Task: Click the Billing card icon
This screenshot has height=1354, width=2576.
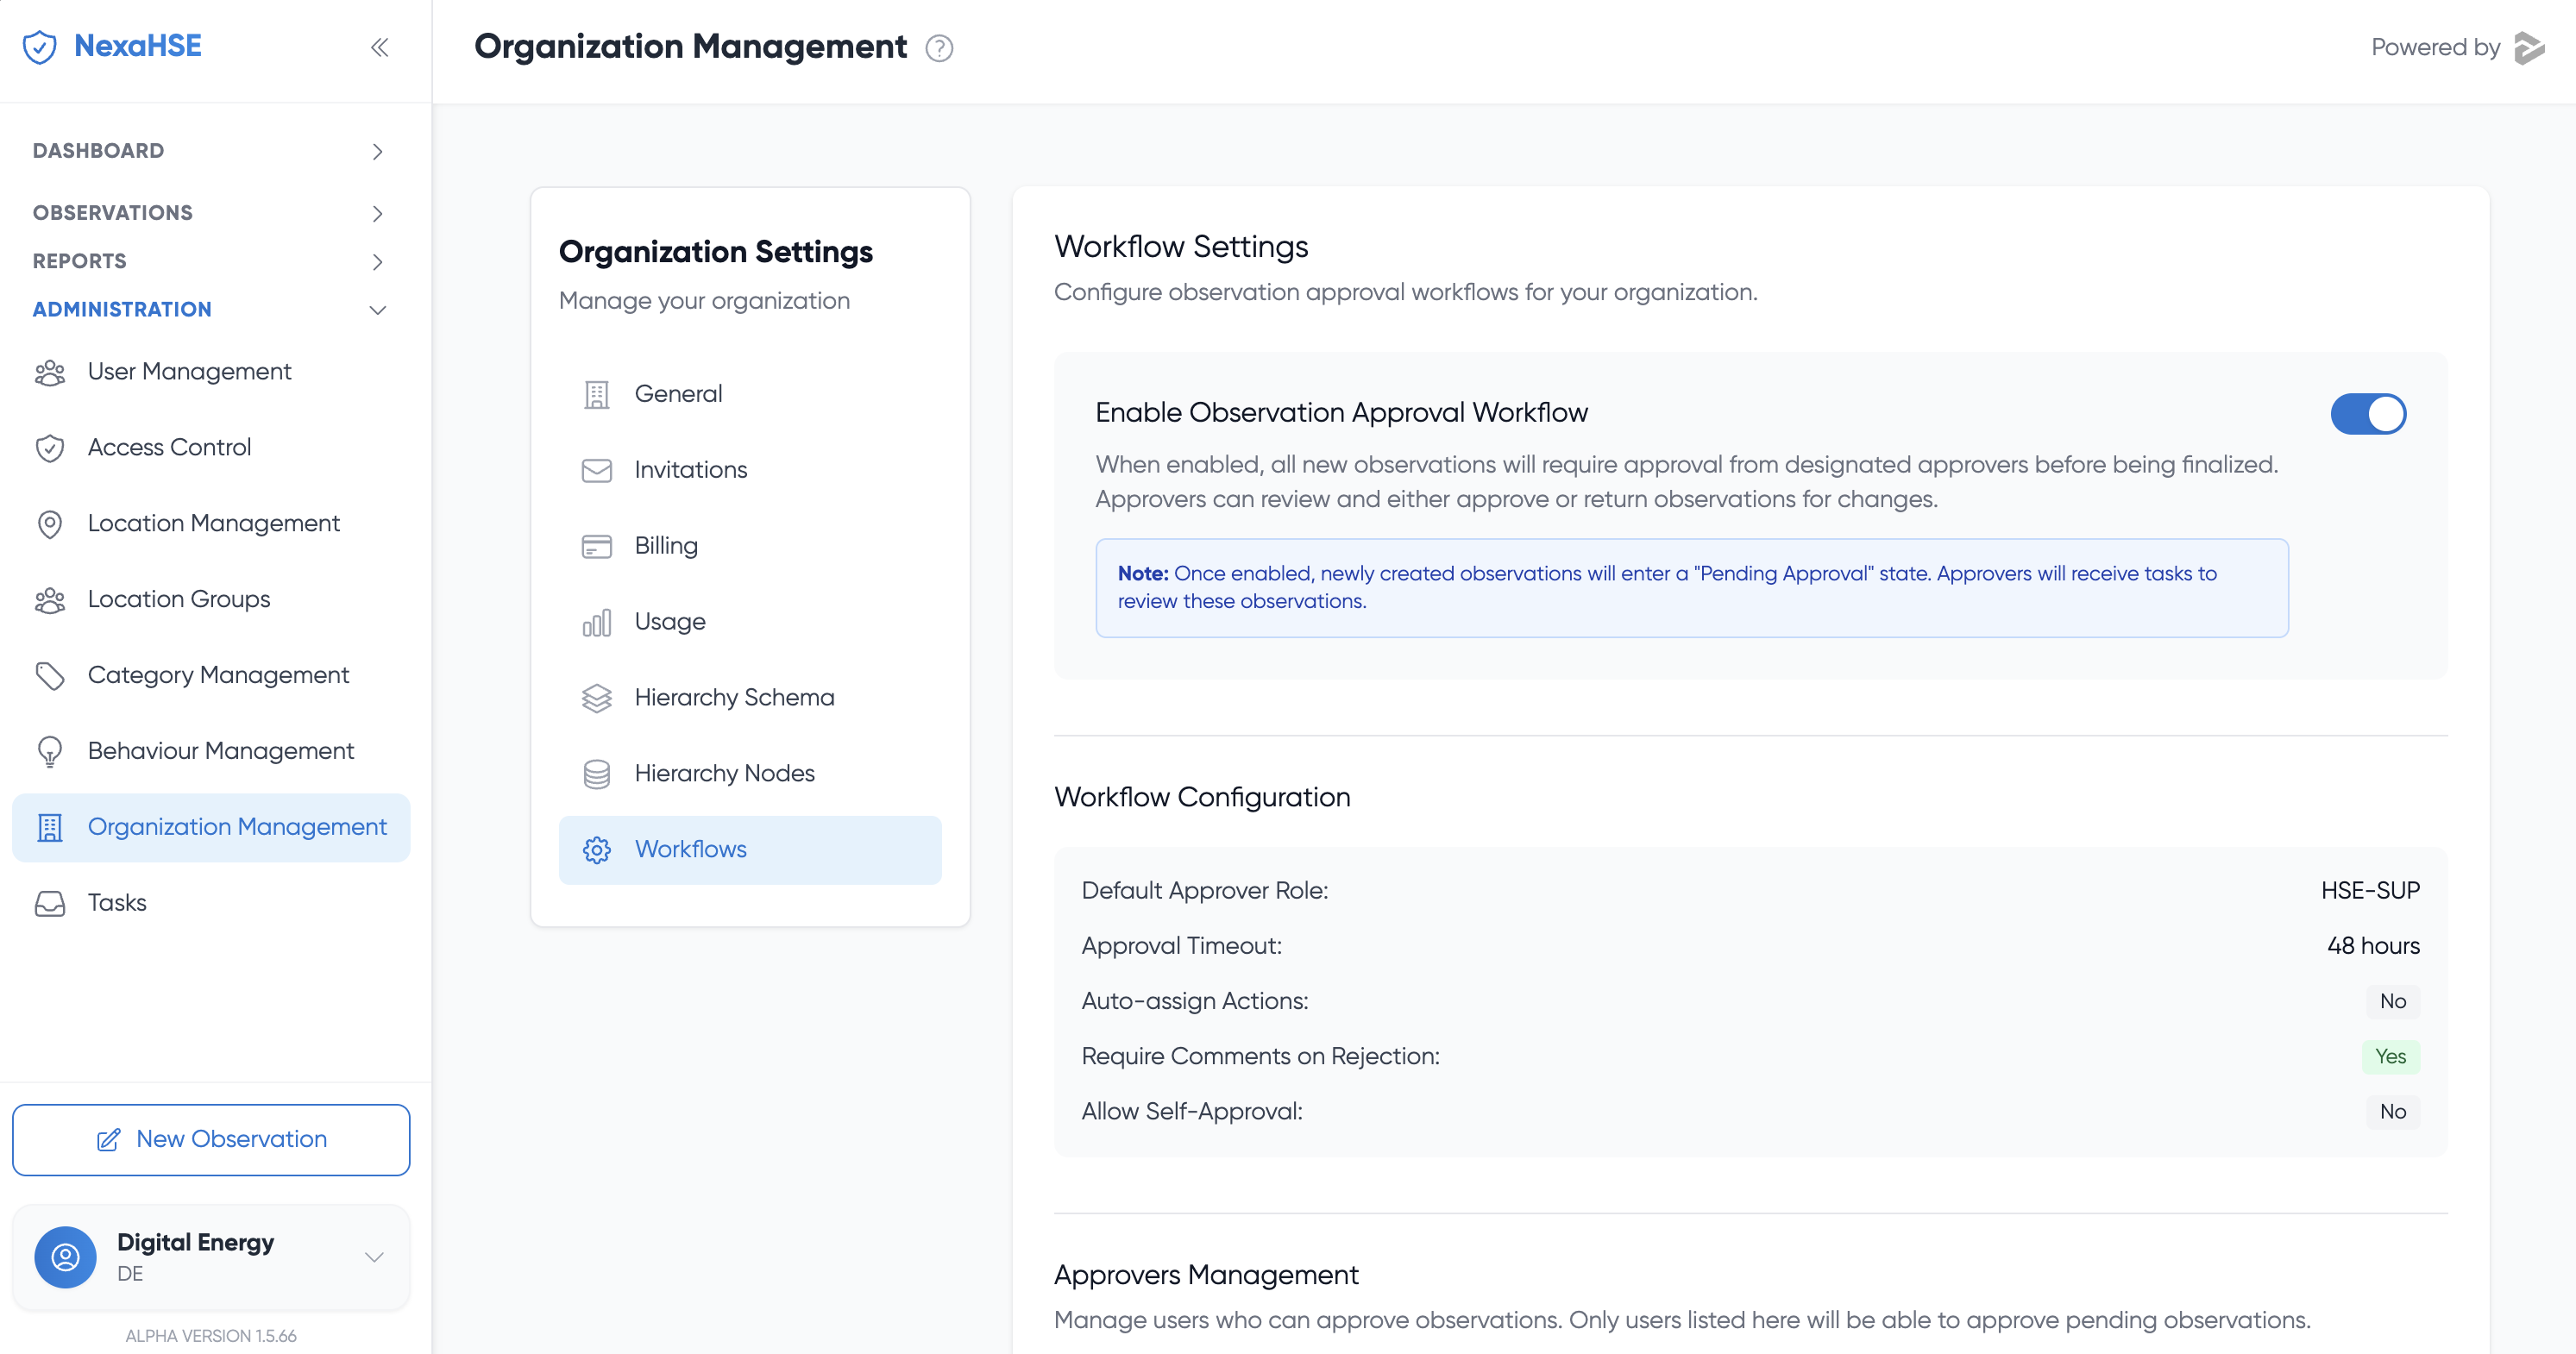Action: coord(597,546)
